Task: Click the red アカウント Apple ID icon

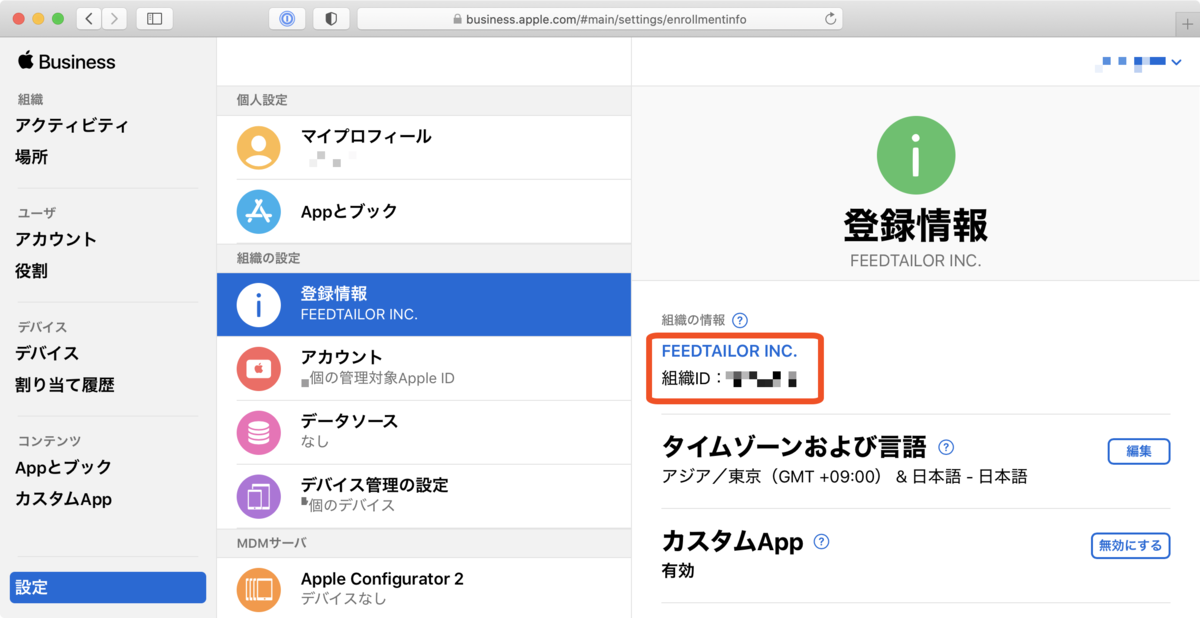Action: 259,368
